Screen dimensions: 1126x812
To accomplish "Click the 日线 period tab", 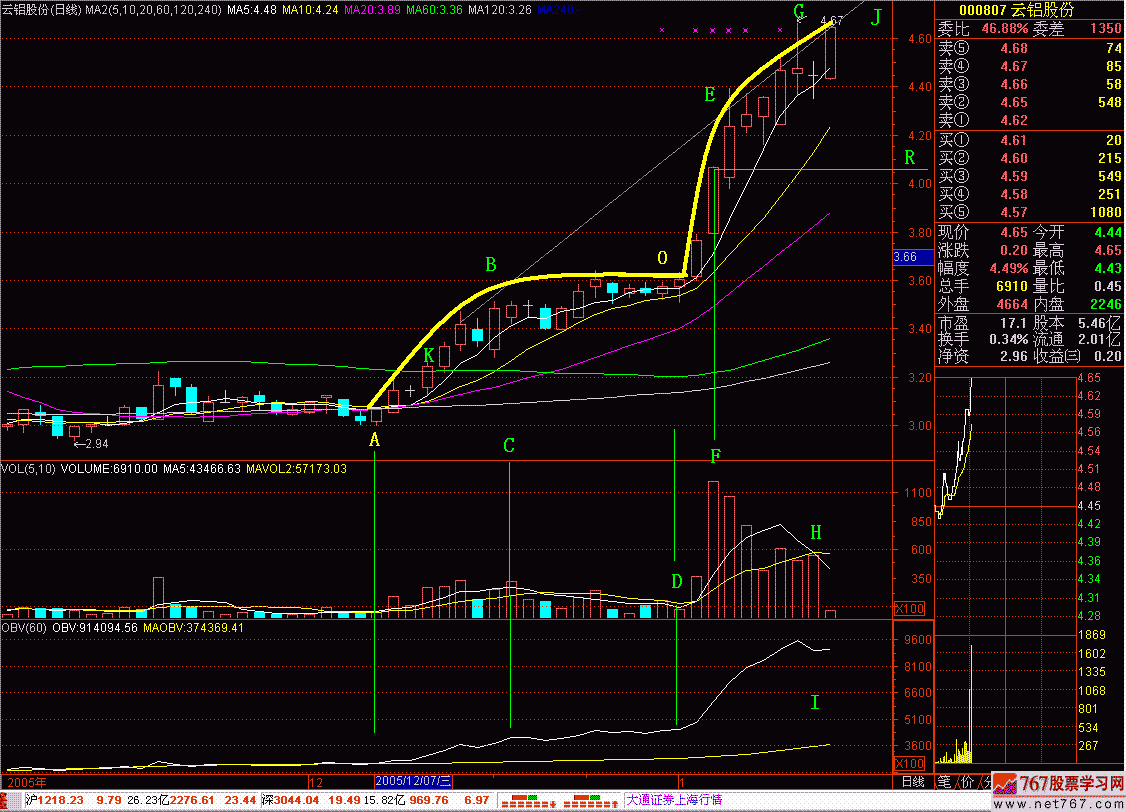I will [910, 780].
